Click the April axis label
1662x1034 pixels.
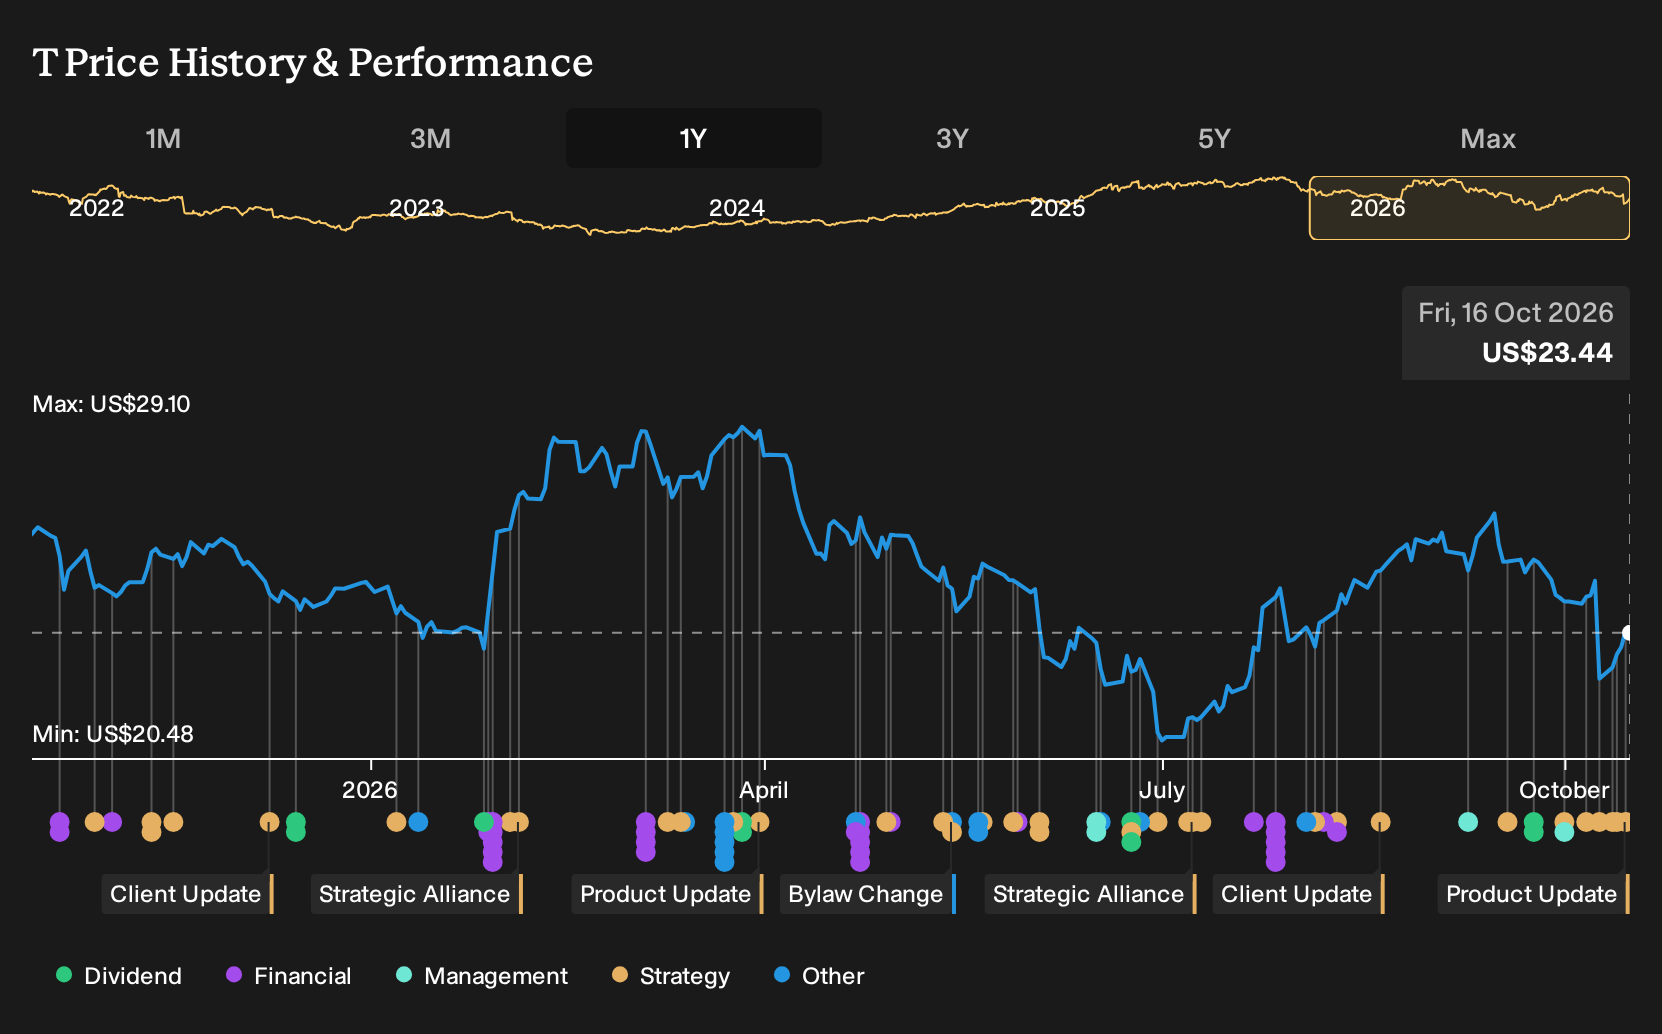[x=764, y=790]
